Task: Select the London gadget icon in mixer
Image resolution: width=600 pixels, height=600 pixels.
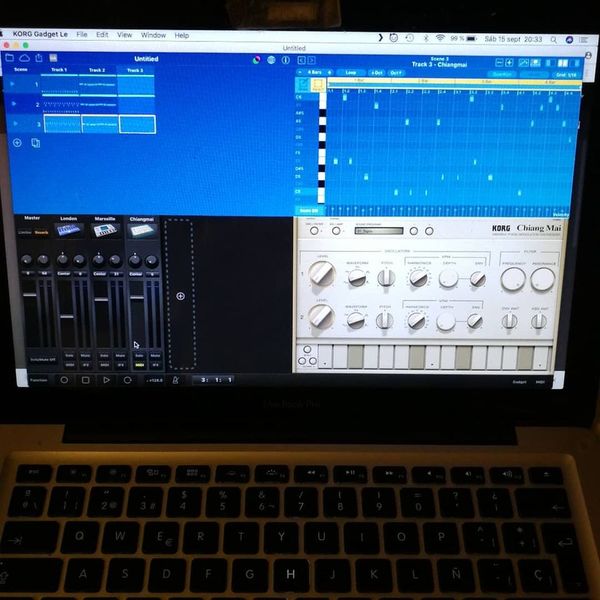Action: click(x=68, y=230)
